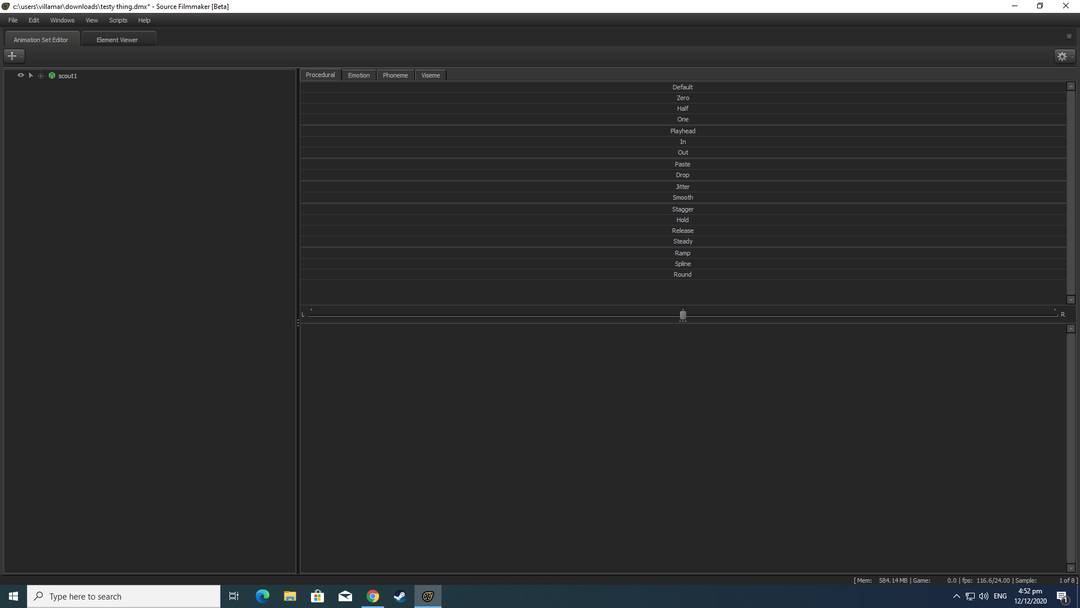Click the speaker volume icon in system tray
1080x608 pixels.
click(x=984, y=596)
